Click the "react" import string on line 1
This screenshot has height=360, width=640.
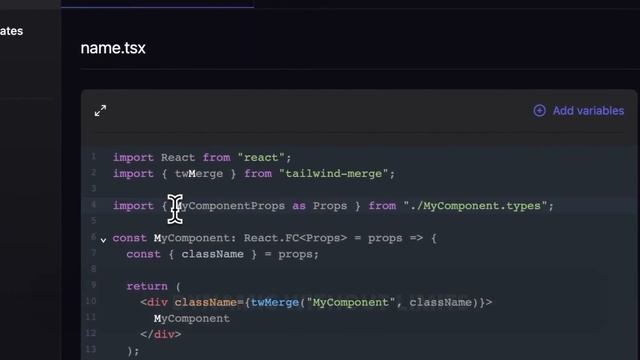(261, 158)
